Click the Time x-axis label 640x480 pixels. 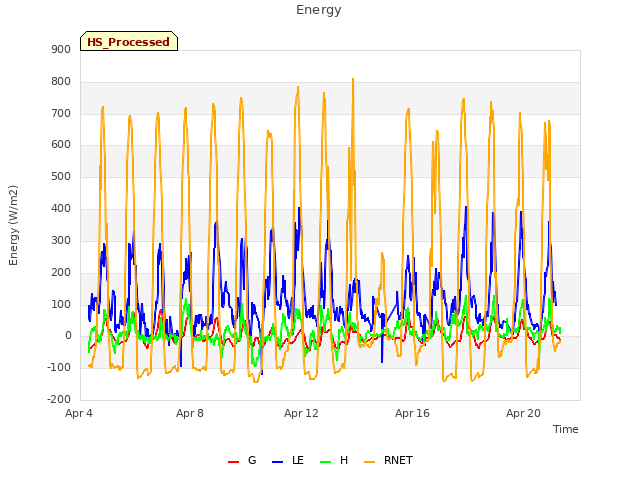(565, 429)
